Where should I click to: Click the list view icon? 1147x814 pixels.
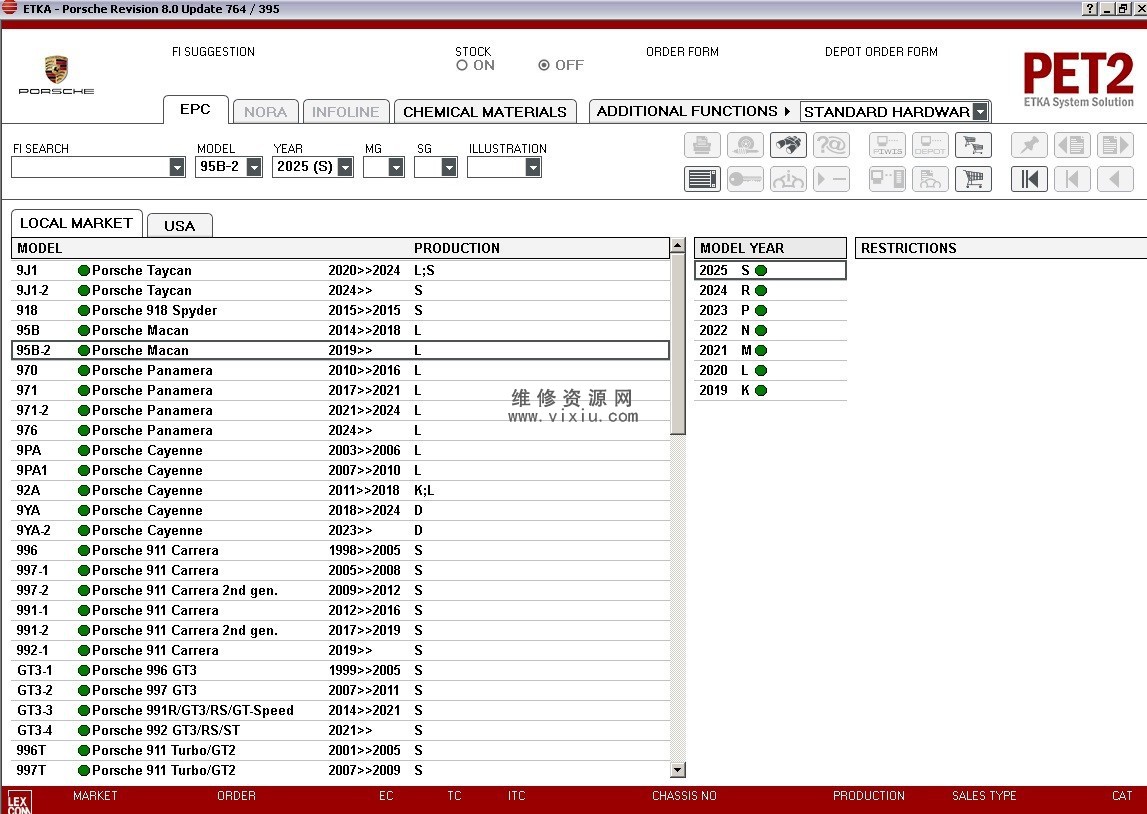[x=702, y=179]
